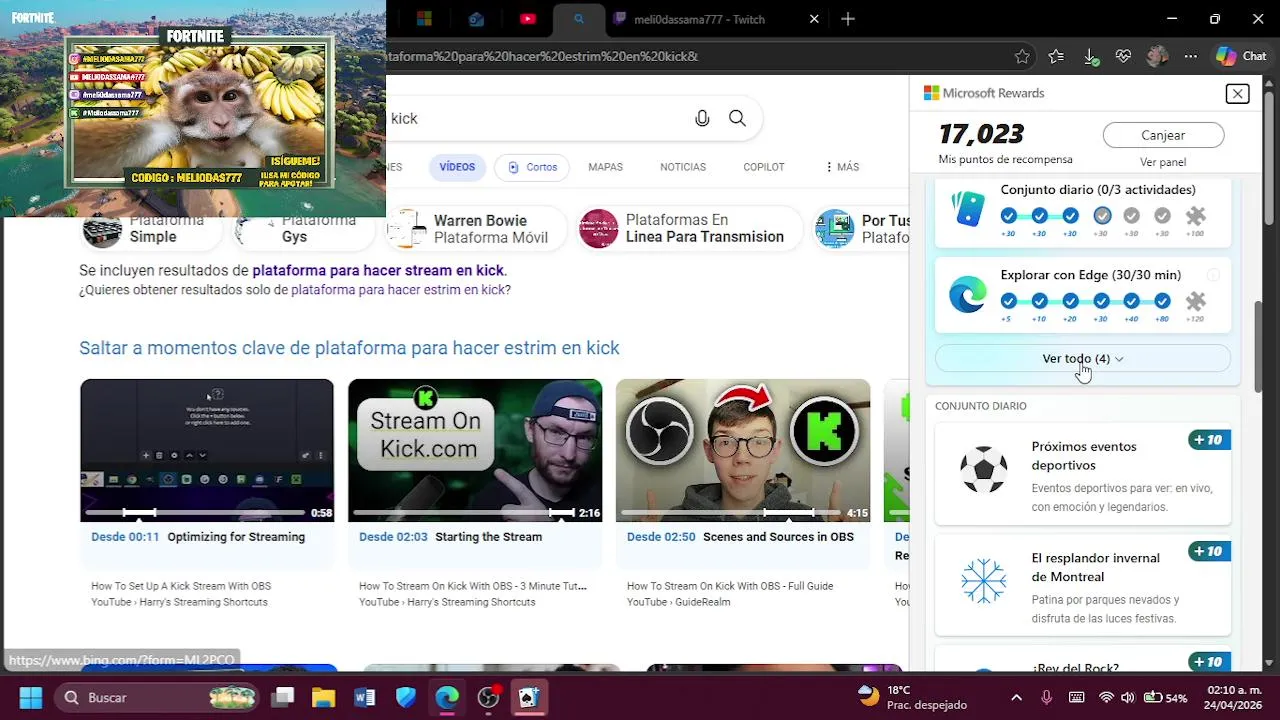
Task: Click first +30 checkmark in Conjunto diario
Action: 1008,216
